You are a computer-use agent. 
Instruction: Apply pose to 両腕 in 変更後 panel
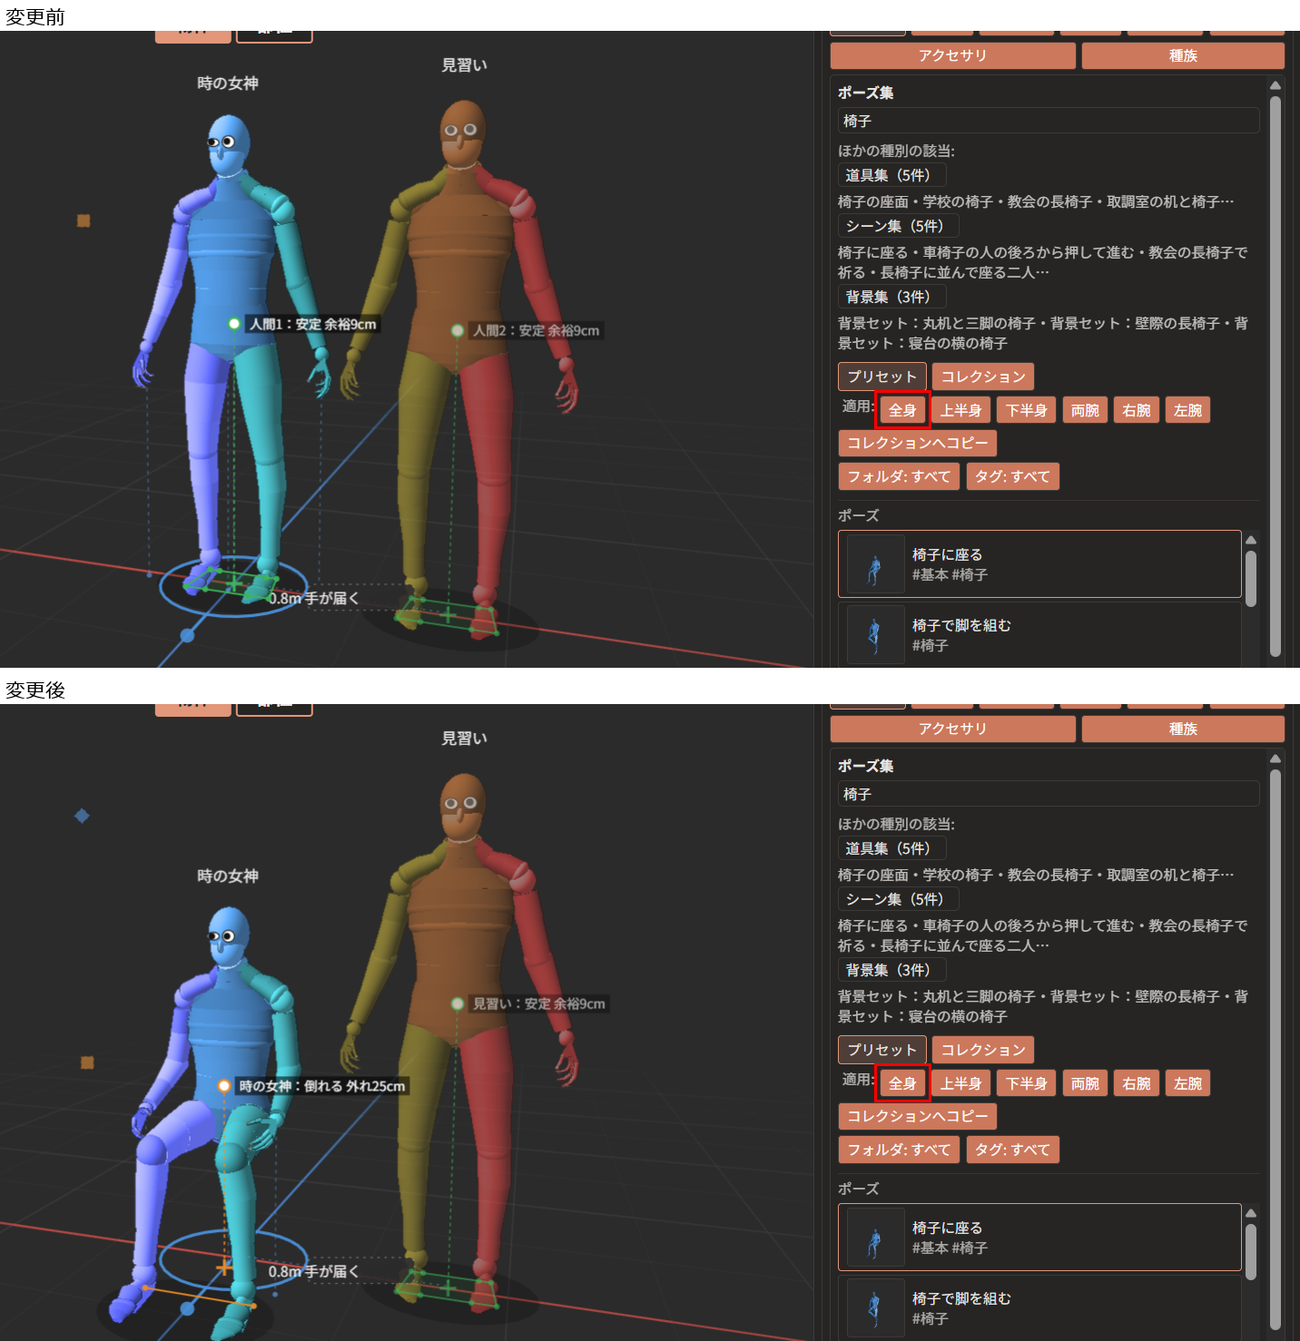click(x=1085, y=1083)
